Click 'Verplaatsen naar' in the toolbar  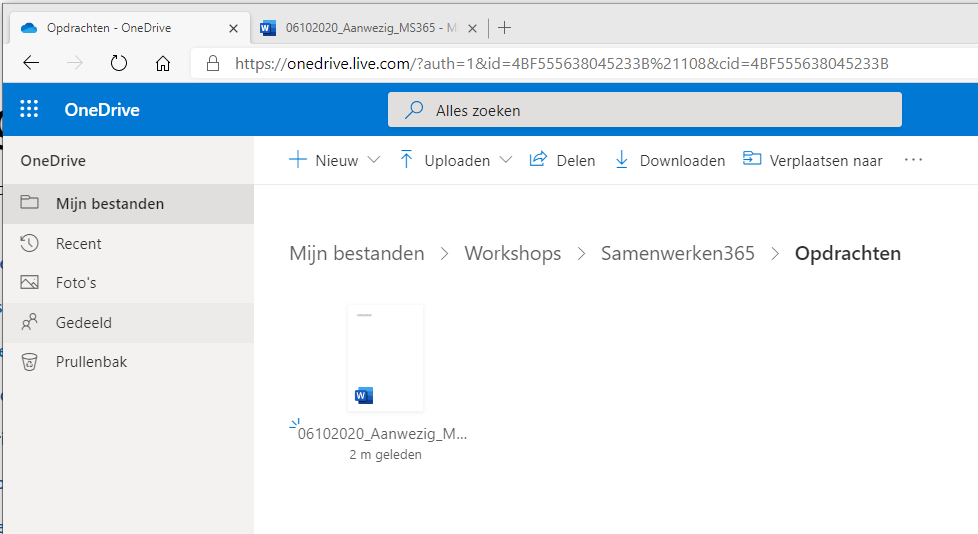(x=812, y=160)
